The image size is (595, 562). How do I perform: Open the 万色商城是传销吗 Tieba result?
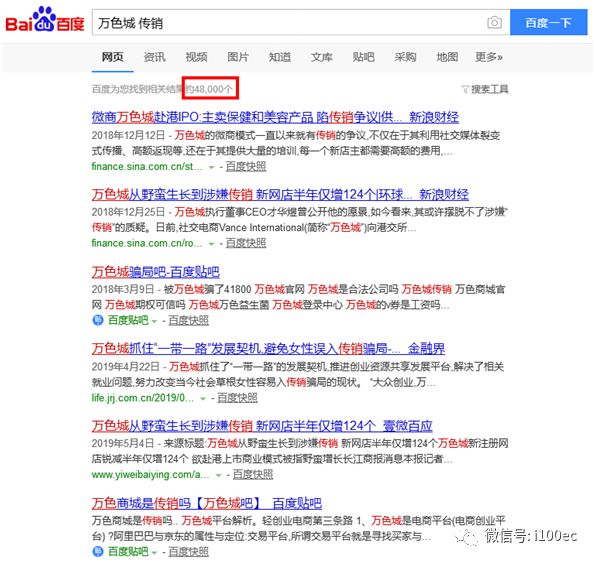(206, 503)
